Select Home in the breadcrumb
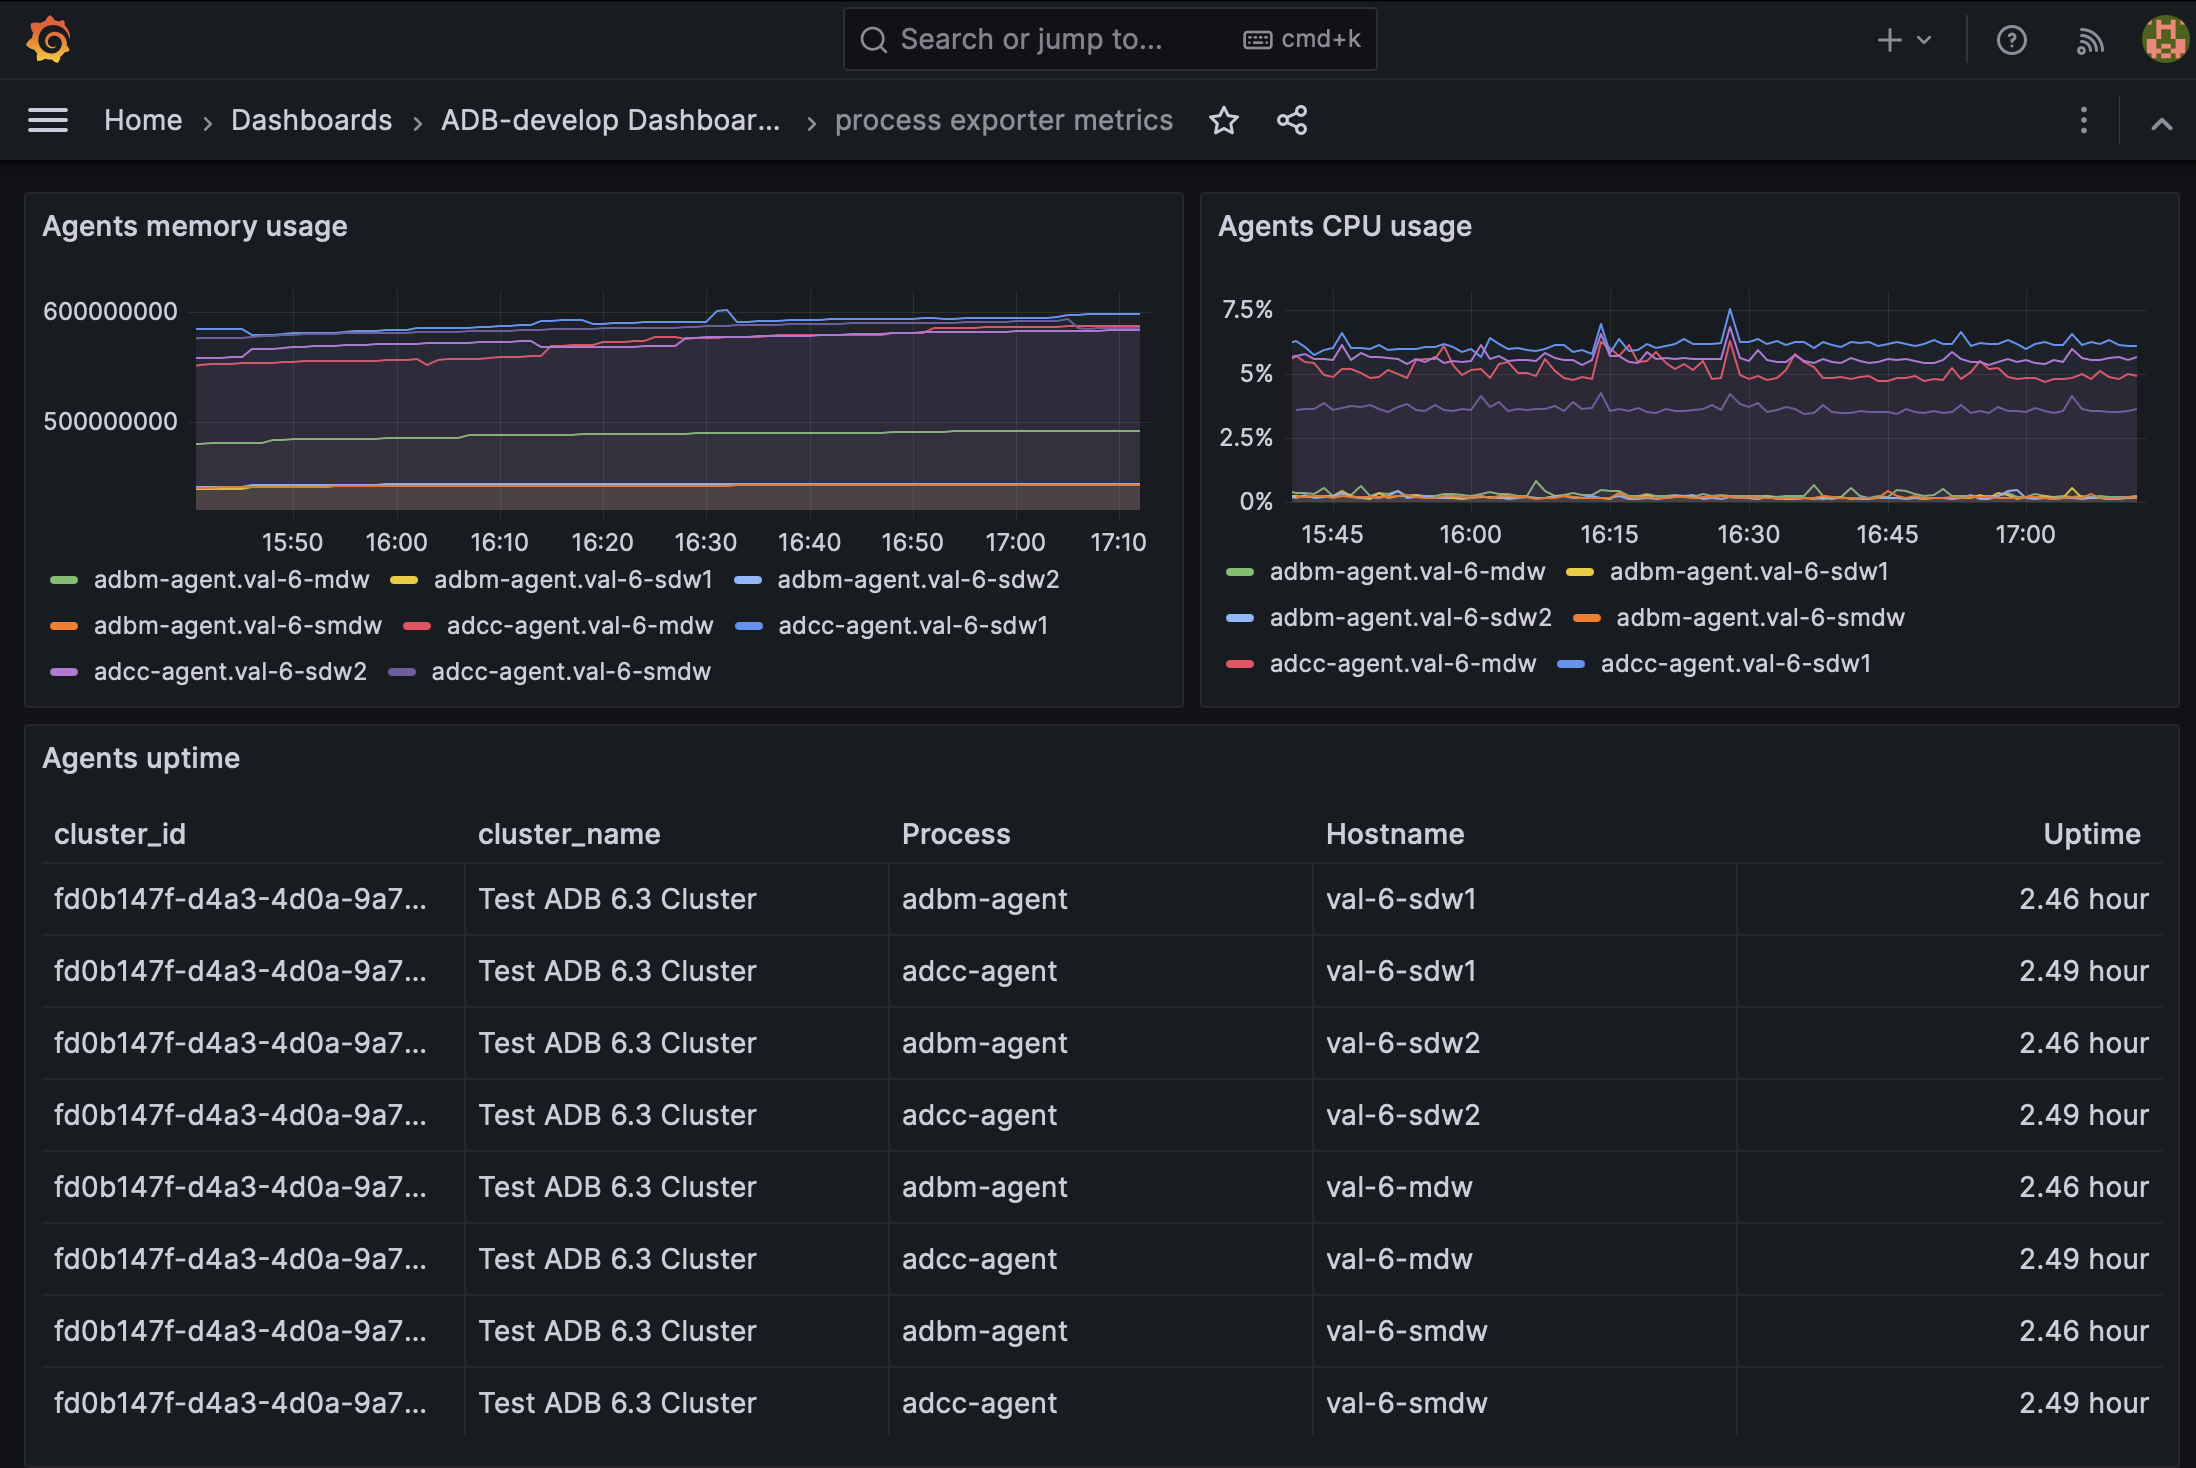The height and width of the screenshot is (1468, 2196). click(143, 119)
